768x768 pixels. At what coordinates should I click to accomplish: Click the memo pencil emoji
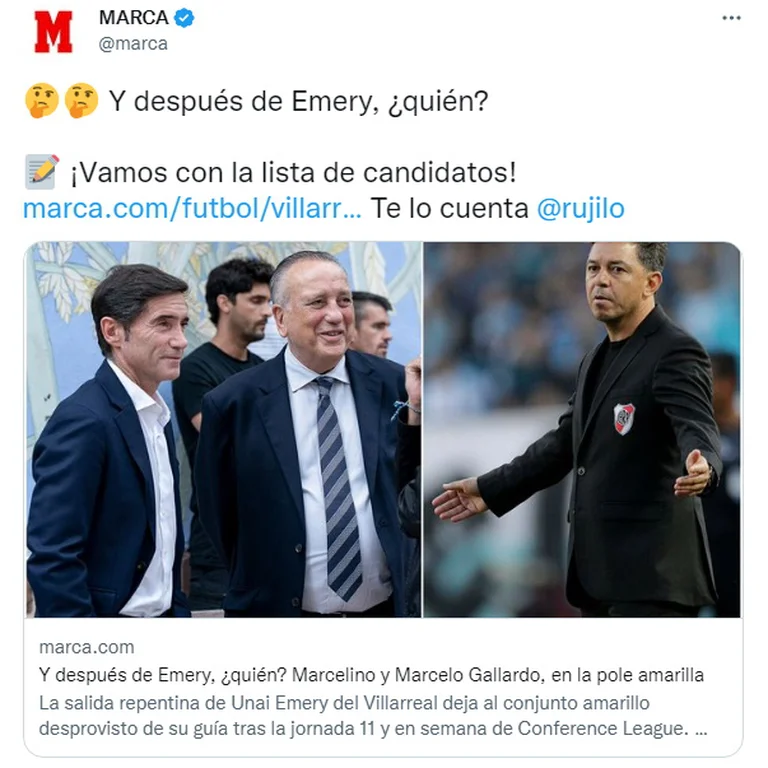[x=42, y=172]
